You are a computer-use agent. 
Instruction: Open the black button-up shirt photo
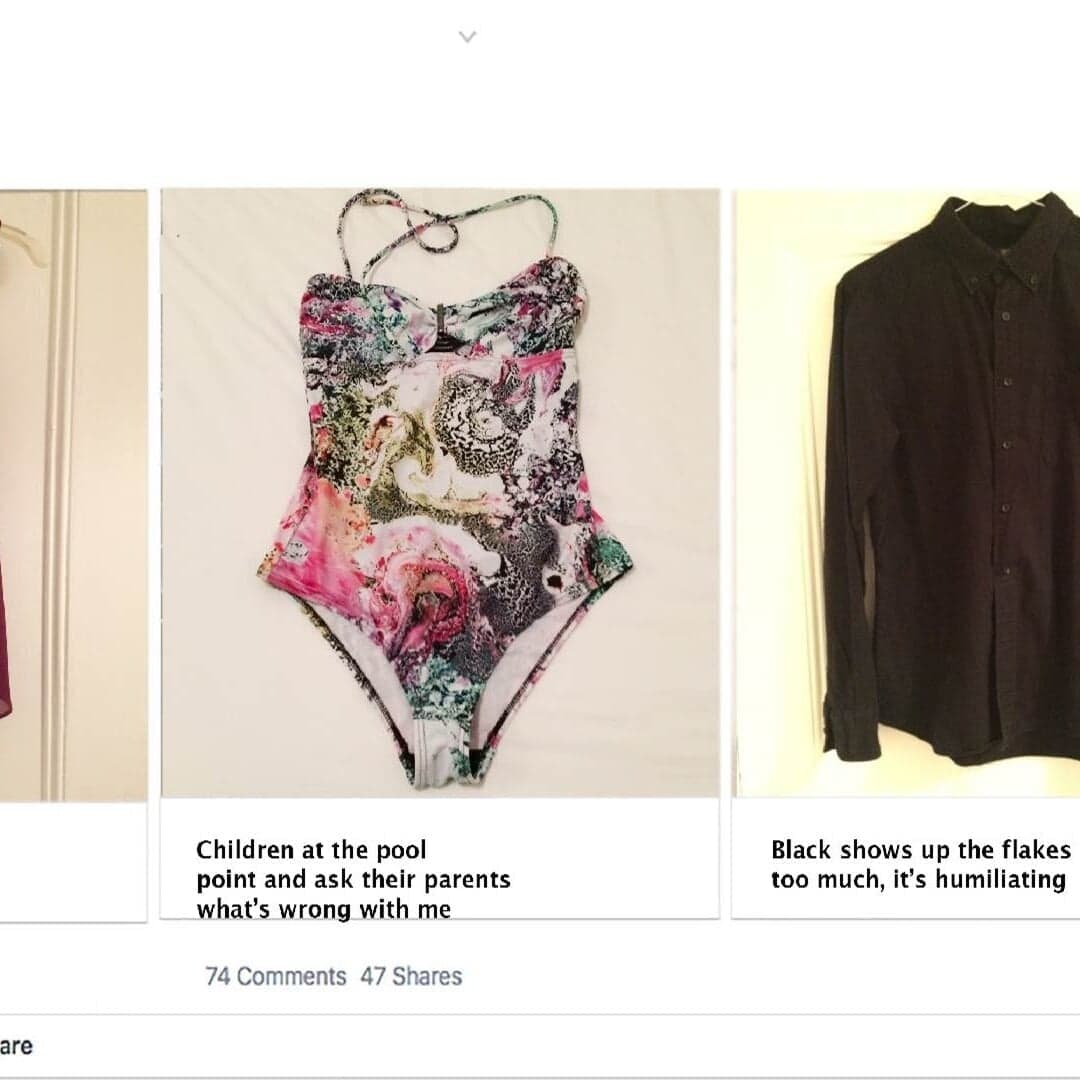(x=906, y=493)
